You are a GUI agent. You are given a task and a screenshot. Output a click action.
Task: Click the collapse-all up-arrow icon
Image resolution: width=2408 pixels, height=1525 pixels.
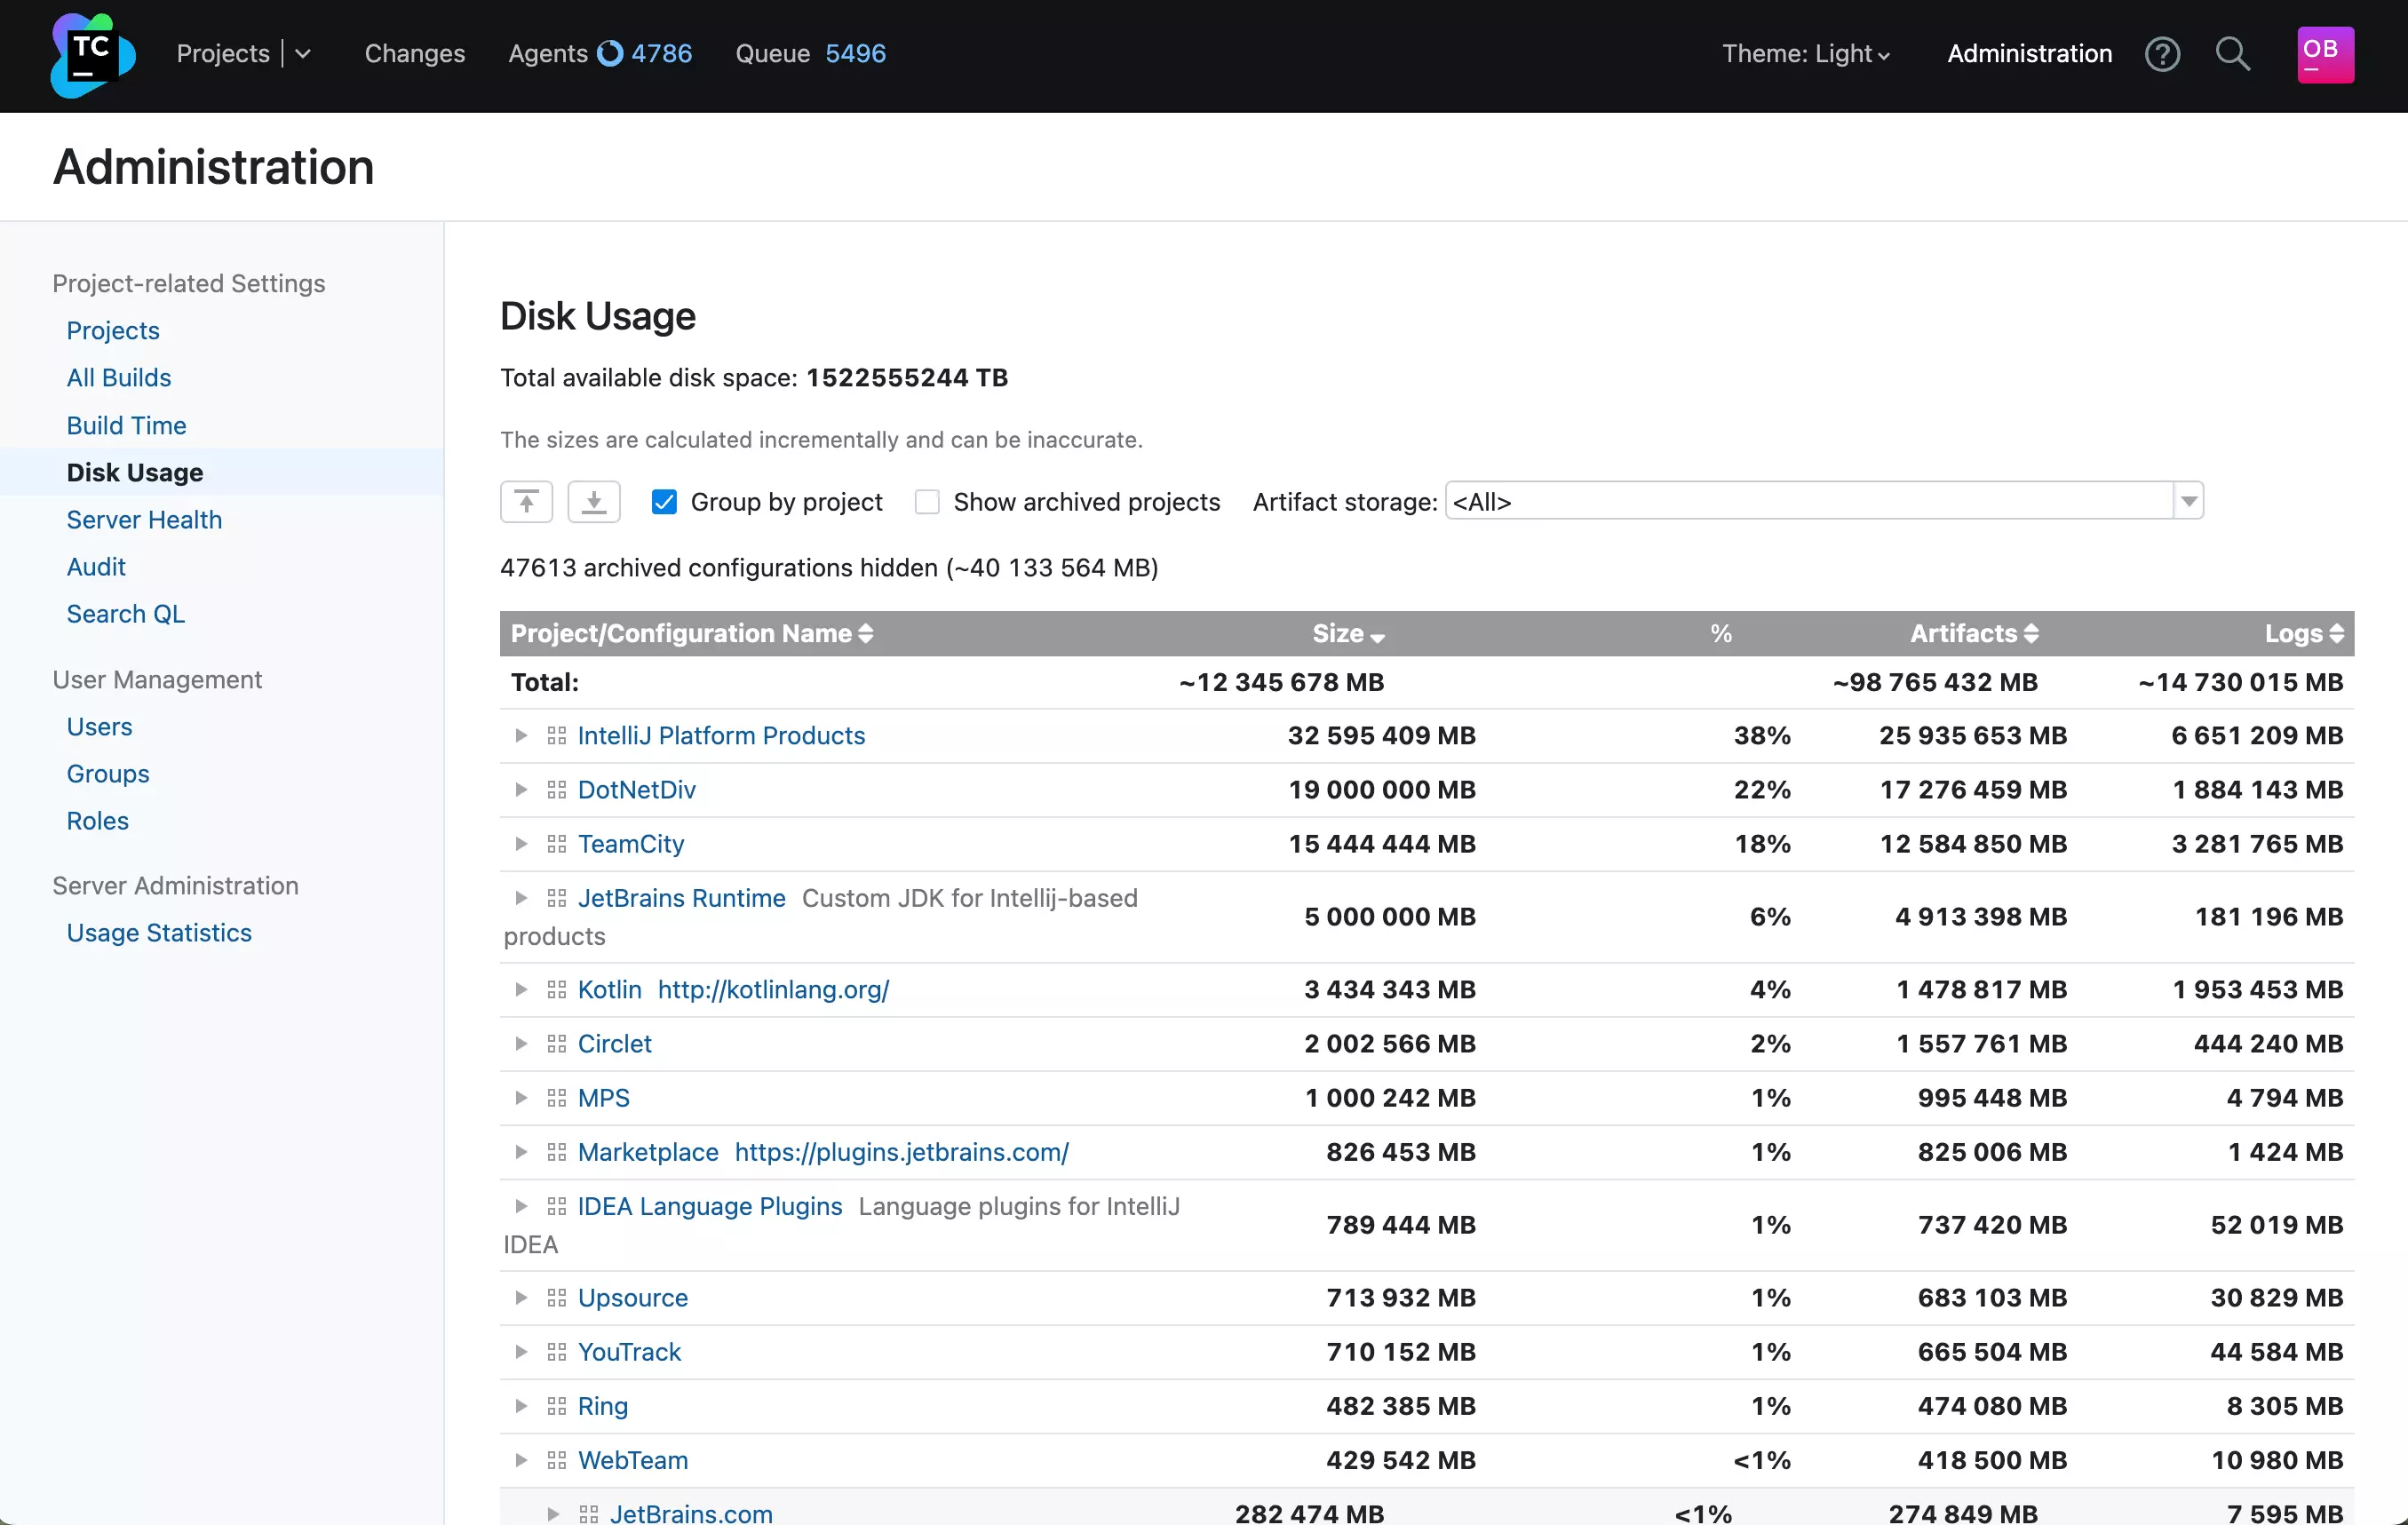coord(526,501)
